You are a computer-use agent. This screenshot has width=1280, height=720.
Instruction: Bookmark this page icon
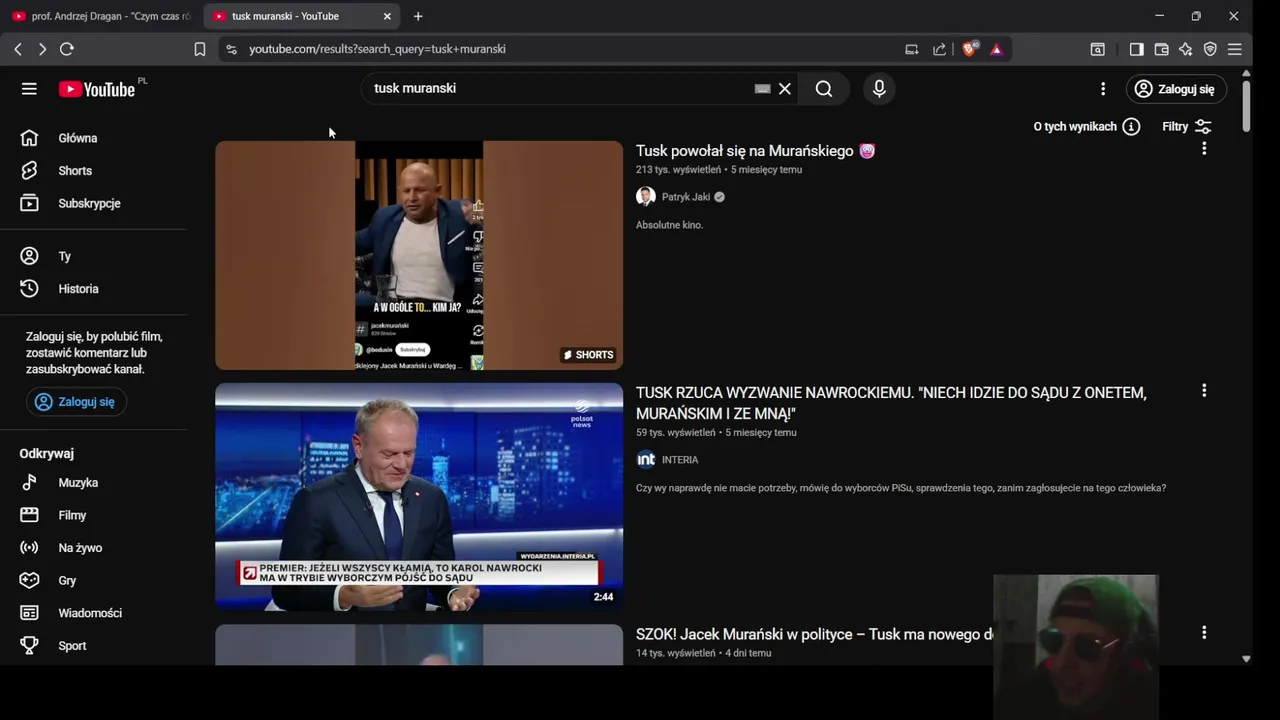tap(200, 49)
